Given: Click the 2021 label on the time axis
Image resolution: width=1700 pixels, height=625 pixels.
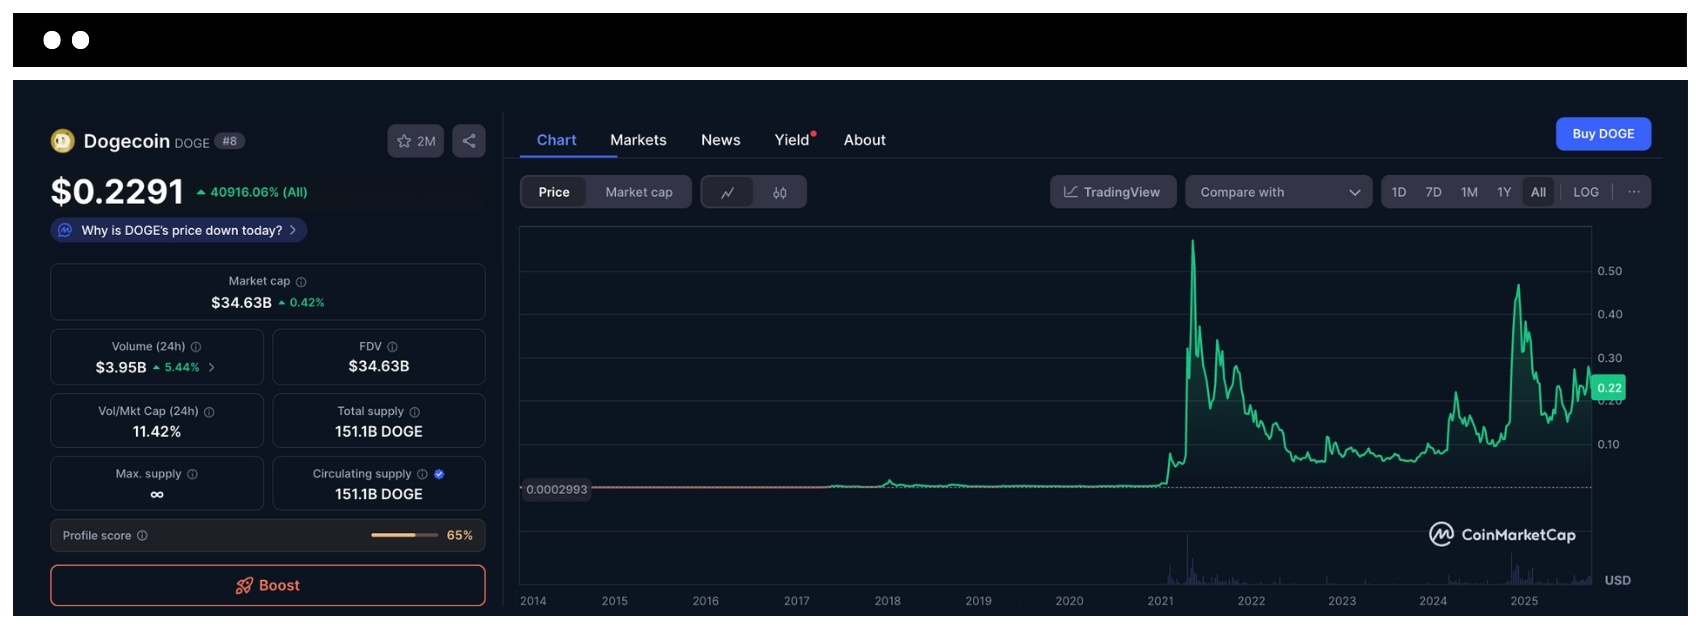Looking at the screenshot, I should [1160, 601].
